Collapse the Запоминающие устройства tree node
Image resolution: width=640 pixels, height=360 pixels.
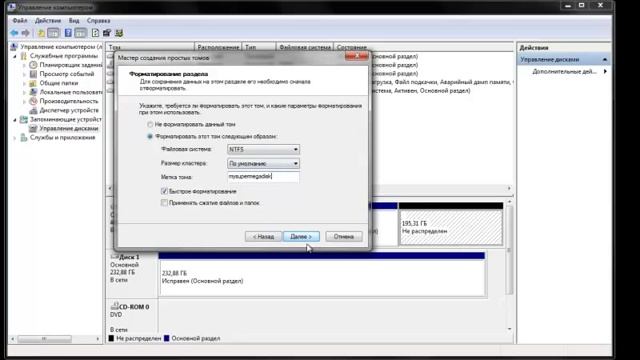pos(15,119)
